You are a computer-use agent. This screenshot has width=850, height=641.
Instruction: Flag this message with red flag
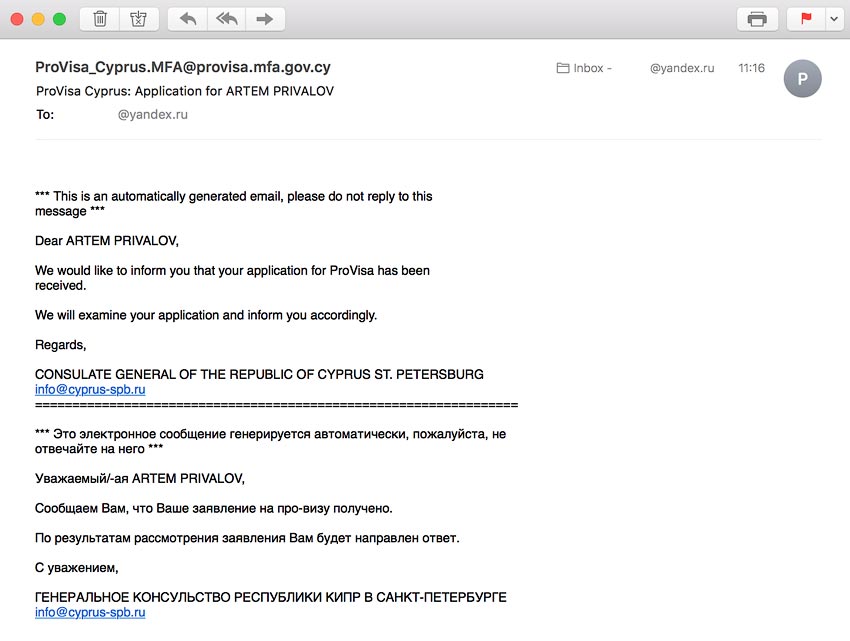[806, 19]
